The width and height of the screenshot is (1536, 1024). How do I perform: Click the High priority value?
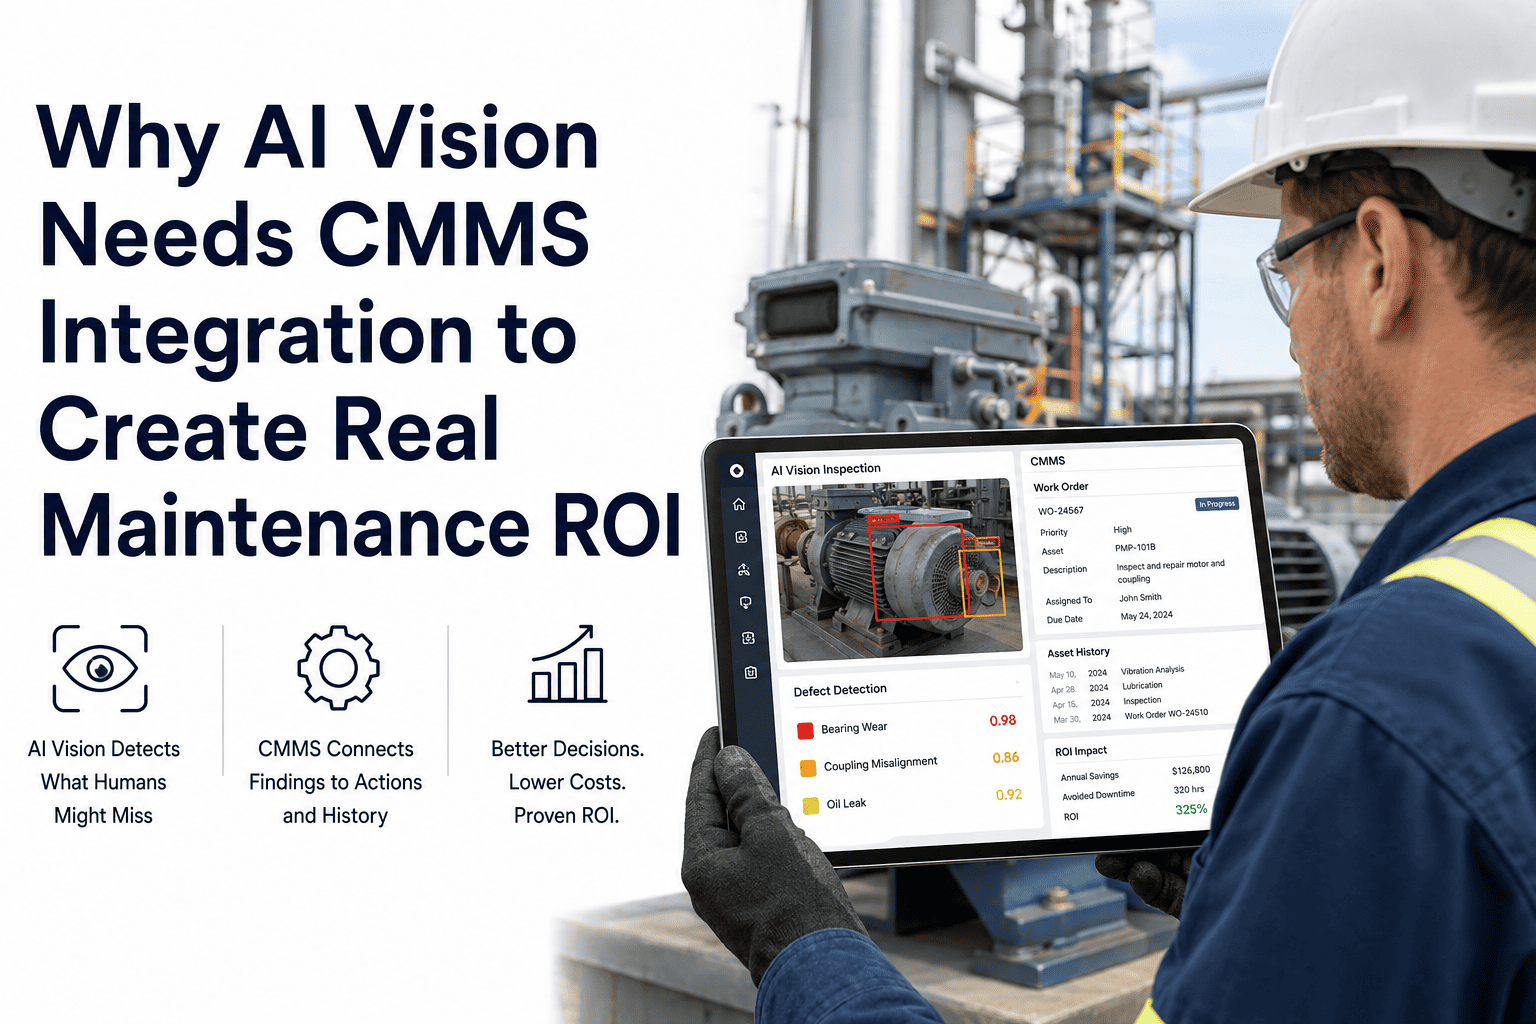(x=1123, y=530)
